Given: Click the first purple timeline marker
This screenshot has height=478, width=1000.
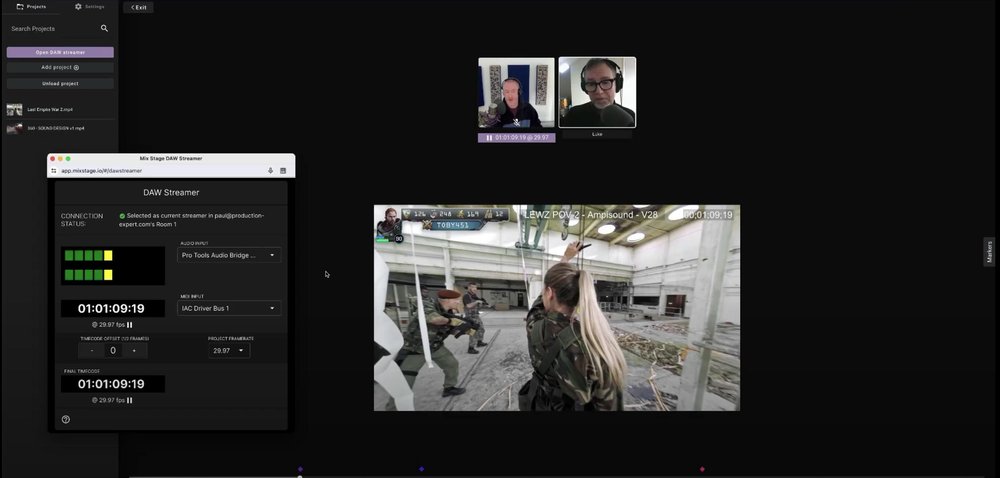Looking at the screenshot, I should (x=300, y=469).
